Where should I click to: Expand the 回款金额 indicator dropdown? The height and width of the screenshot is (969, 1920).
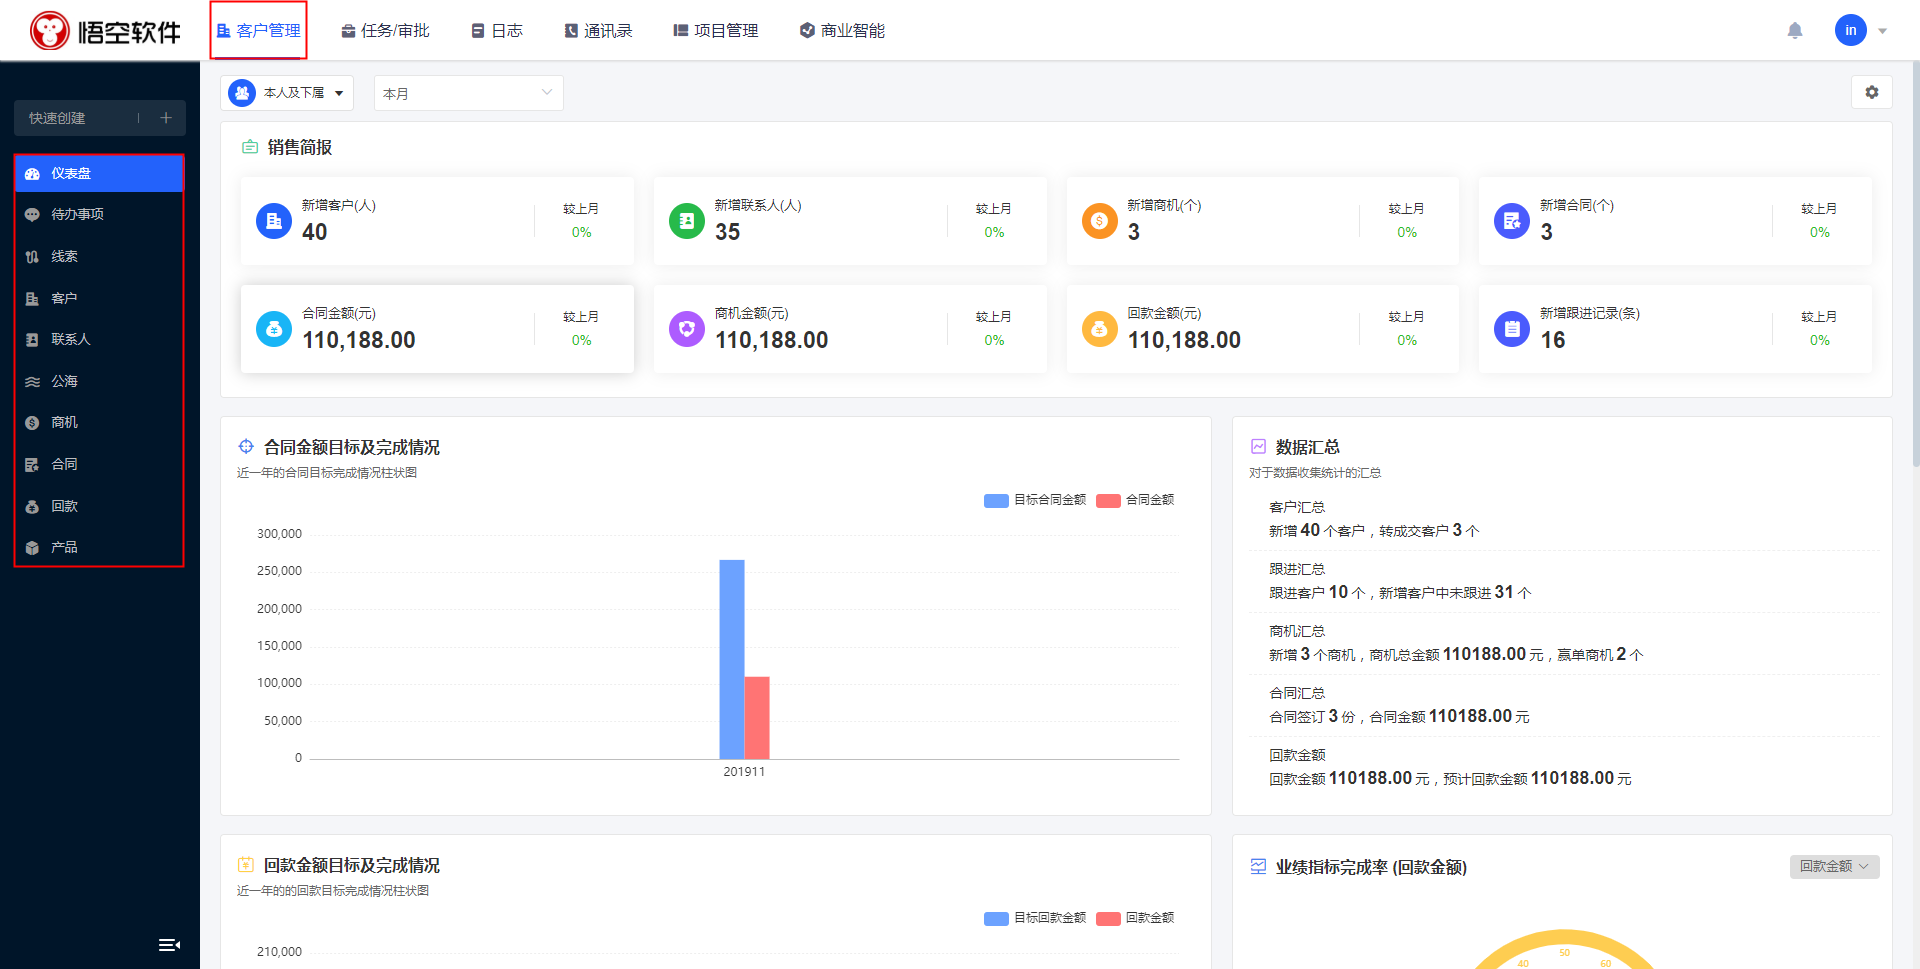[1834, 867]
